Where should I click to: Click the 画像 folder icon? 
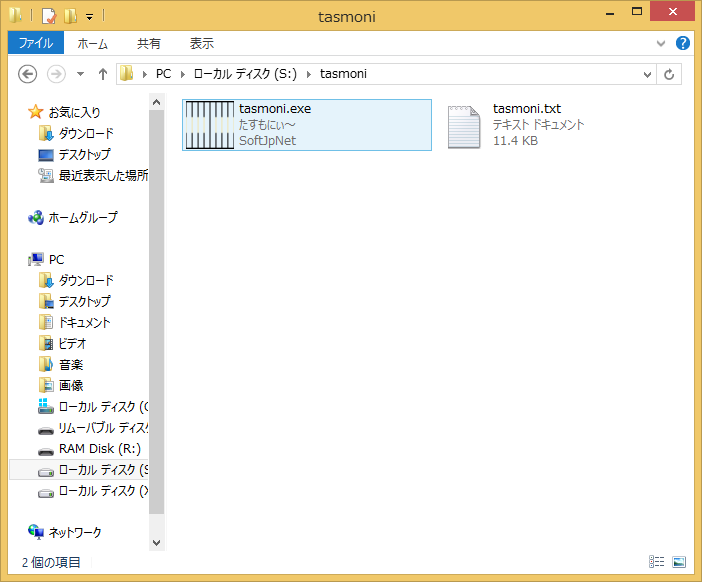pos(46,385)
